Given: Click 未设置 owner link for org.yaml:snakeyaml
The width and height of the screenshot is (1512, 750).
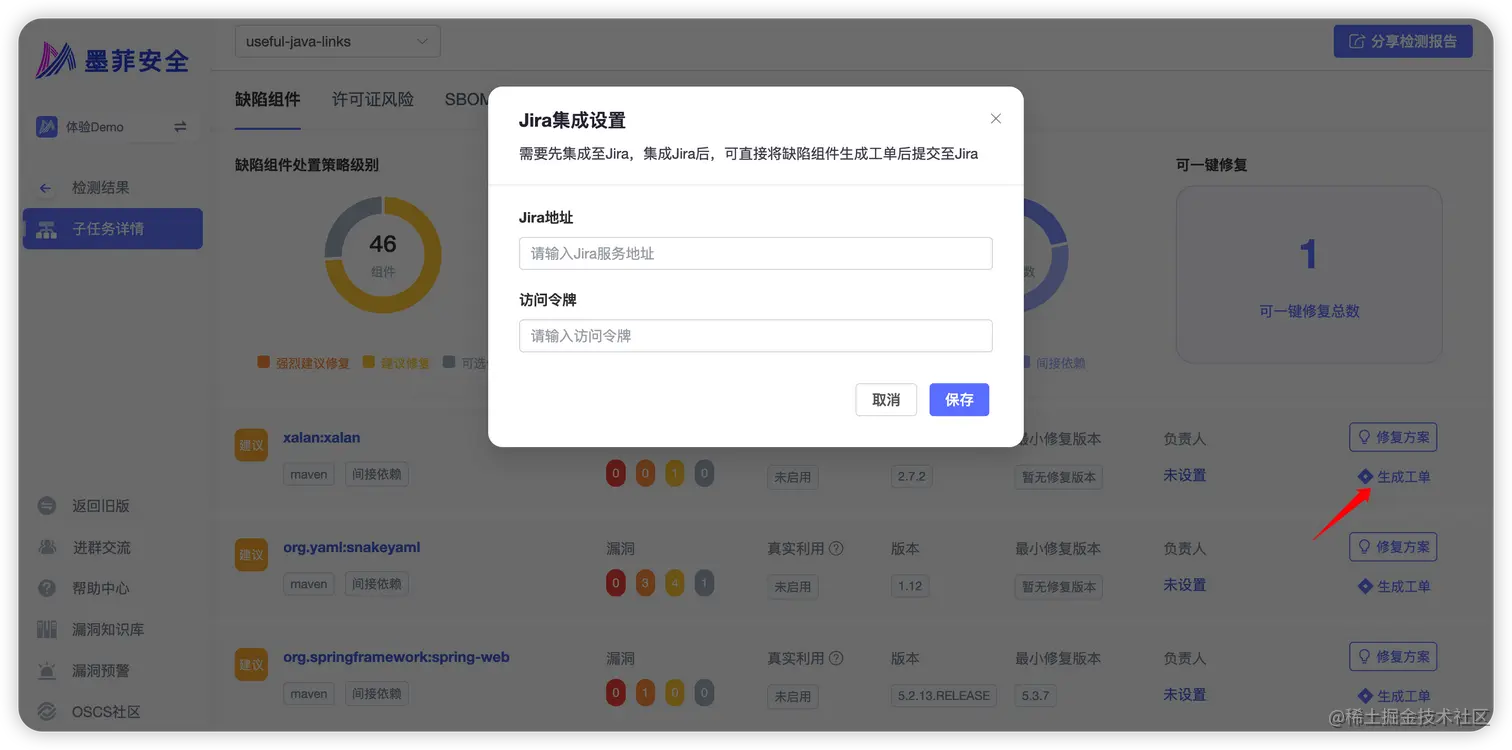Looking at the screenshot, I should point(1184,584).
